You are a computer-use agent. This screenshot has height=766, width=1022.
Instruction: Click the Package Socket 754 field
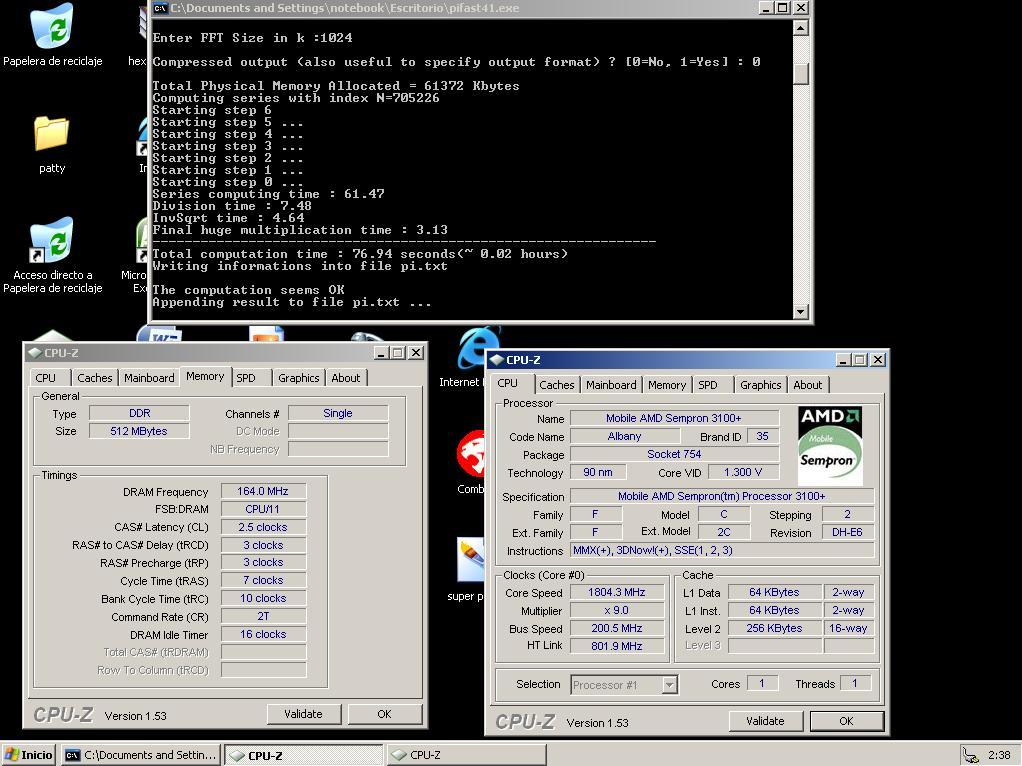coord(674,454)
